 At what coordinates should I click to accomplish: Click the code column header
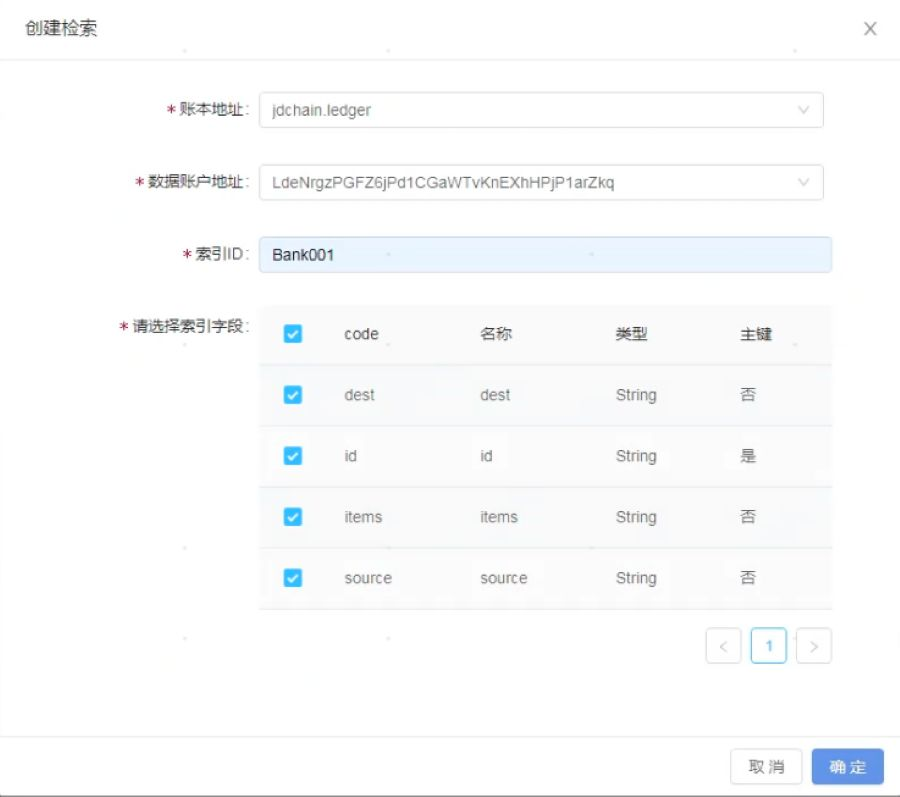361,334
